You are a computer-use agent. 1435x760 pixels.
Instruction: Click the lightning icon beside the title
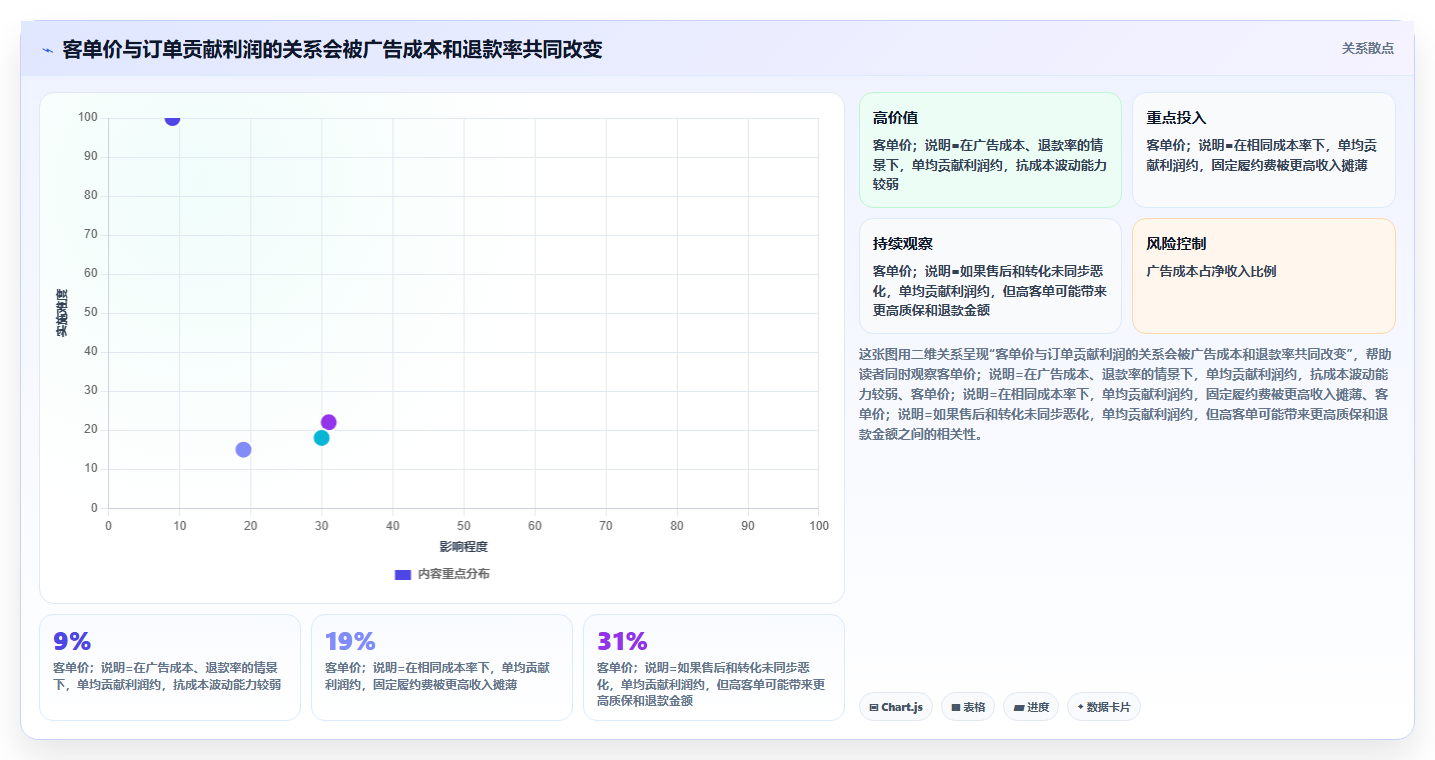click(48, 50)
